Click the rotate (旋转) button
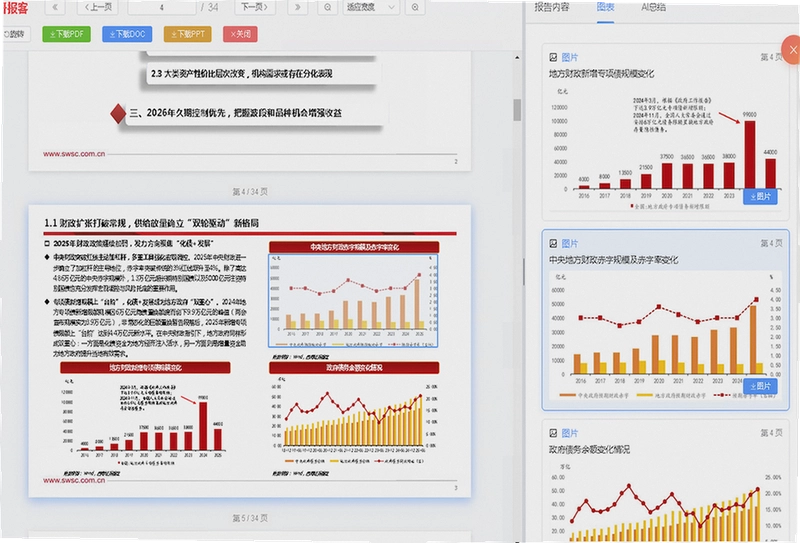This screenshot has height=543, width=800. [x=16, y=34]
